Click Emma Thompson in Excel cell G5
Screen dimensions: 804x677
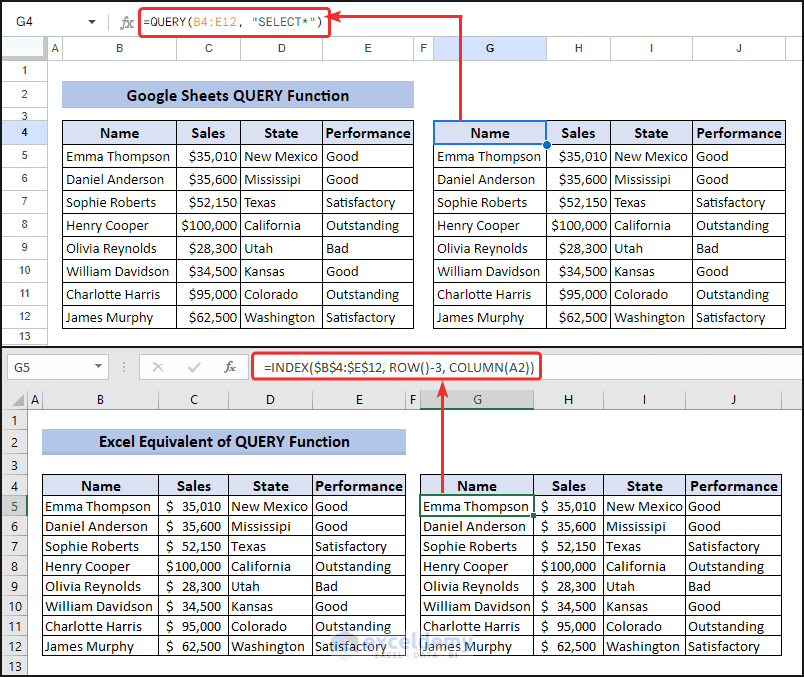pyautogui.click(x=476, y=506)
